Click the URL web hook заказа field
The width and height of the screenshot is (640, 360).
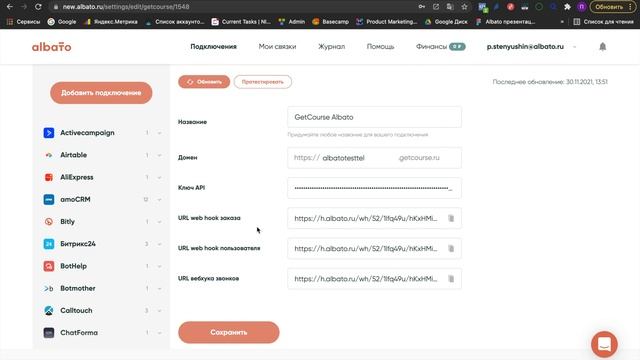pyautogui.click(x=374, y=218)
